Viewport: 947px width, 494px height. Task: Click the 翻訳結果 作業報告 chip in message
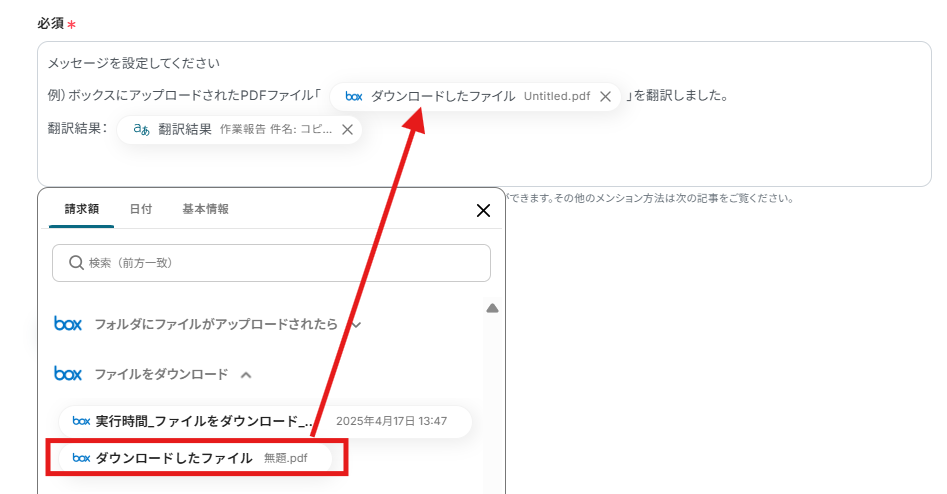click(239, 130)
